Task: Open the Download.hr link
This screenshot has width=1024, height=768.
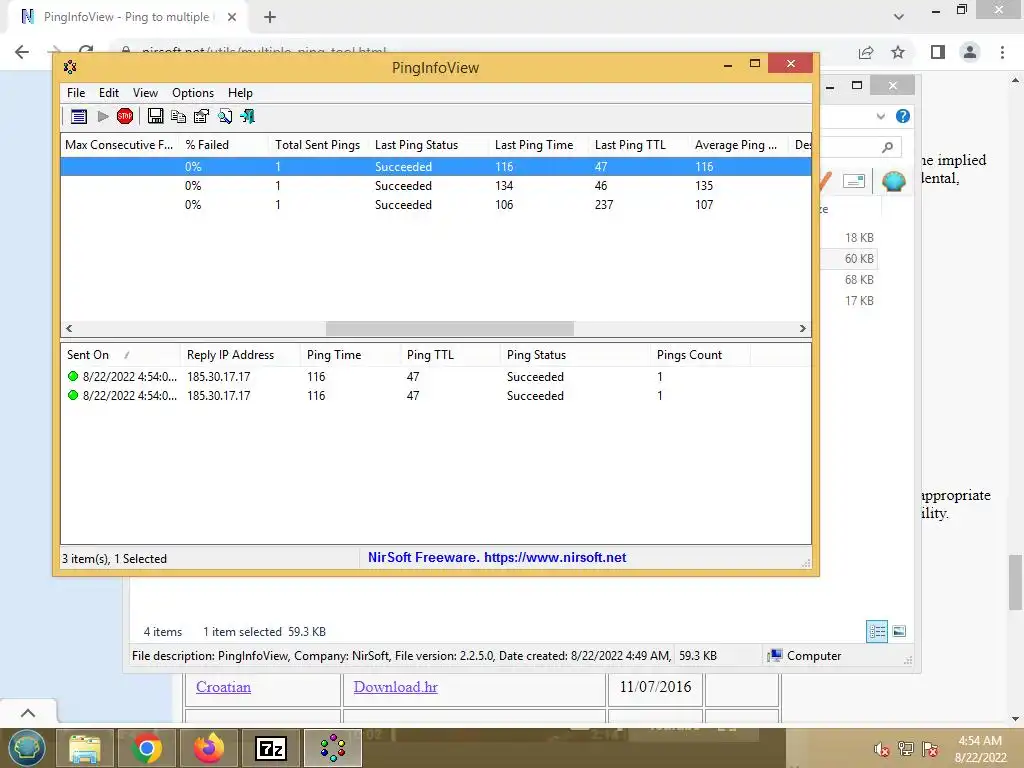Action: pos(395,687)
